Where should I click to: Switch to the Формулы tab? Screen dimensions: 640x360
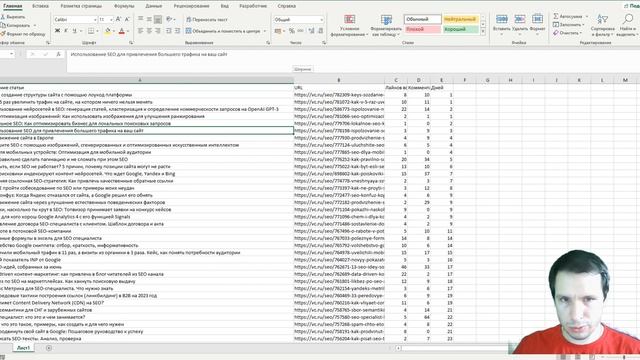click(124, 6)
